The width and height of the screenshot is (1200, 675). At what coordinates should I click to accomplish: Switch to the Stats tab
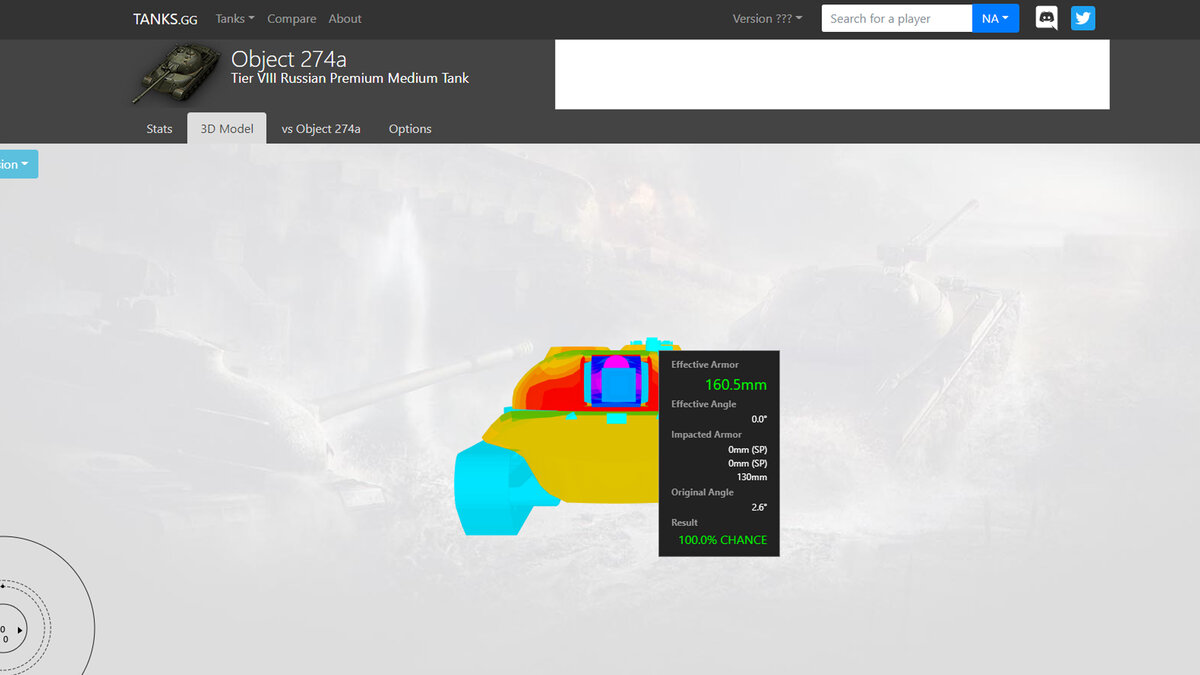coord(160,129)
